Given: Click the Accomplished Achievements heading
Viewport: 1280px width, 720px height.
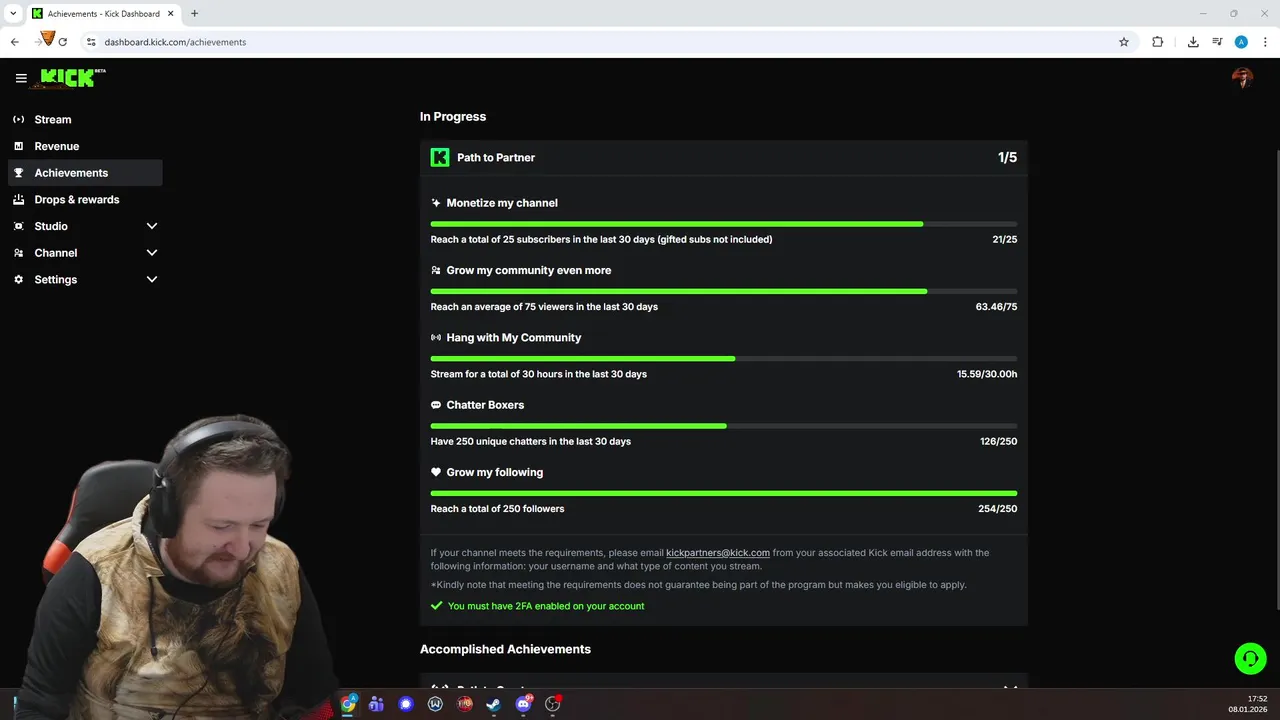Looking at the screenshot, I should pyautogui.click(x=505, y=649).
